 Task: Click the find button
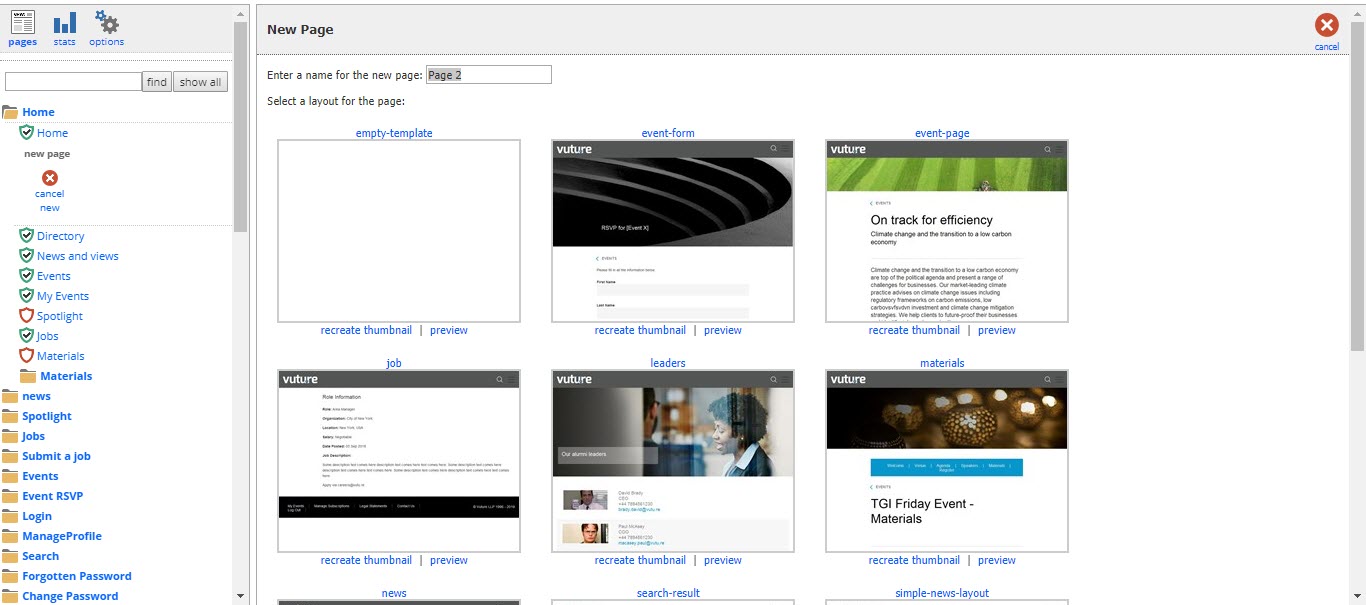[x=157, y=82]
